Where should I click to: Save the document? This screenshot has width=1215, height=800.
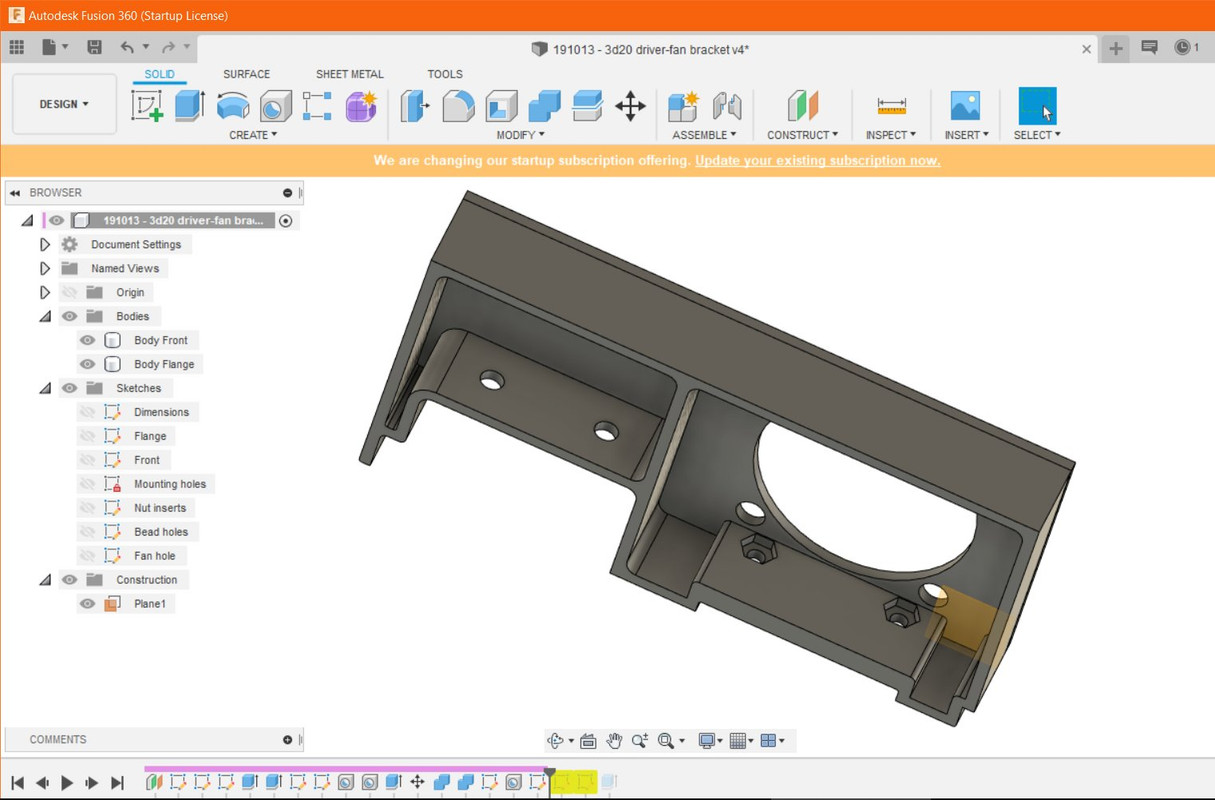click(x=94, y=47)
